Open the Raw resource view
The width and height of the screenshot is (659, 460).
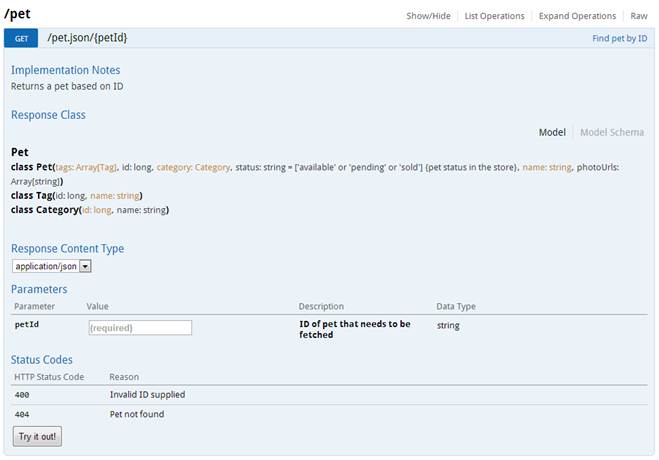[x=638, y=16]
